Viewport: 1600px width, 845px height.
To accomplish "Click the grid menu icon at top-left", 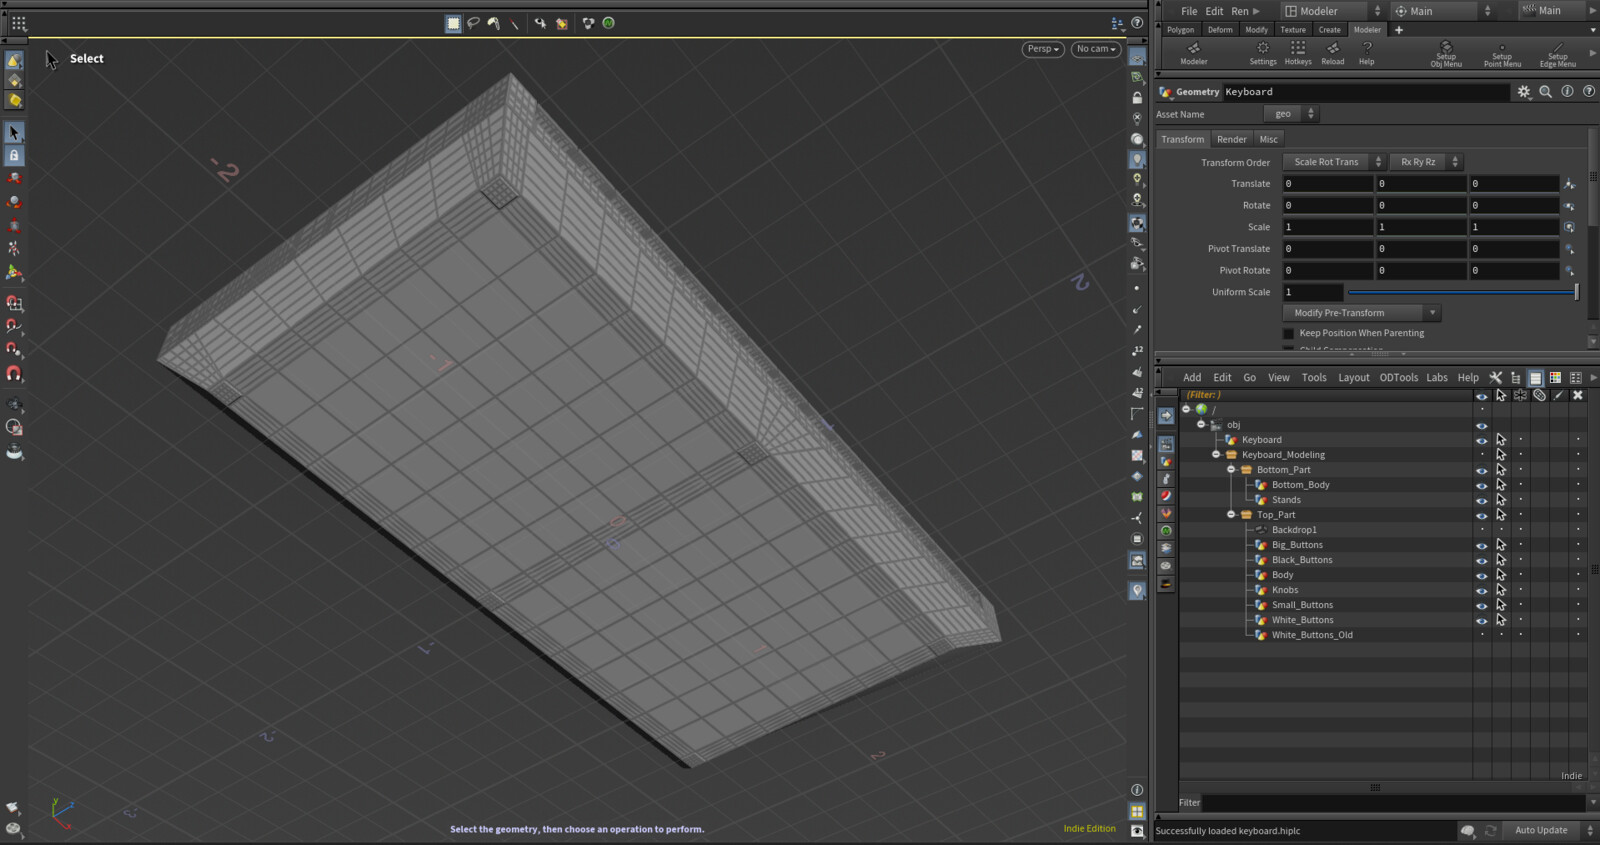I will point(18,23).
